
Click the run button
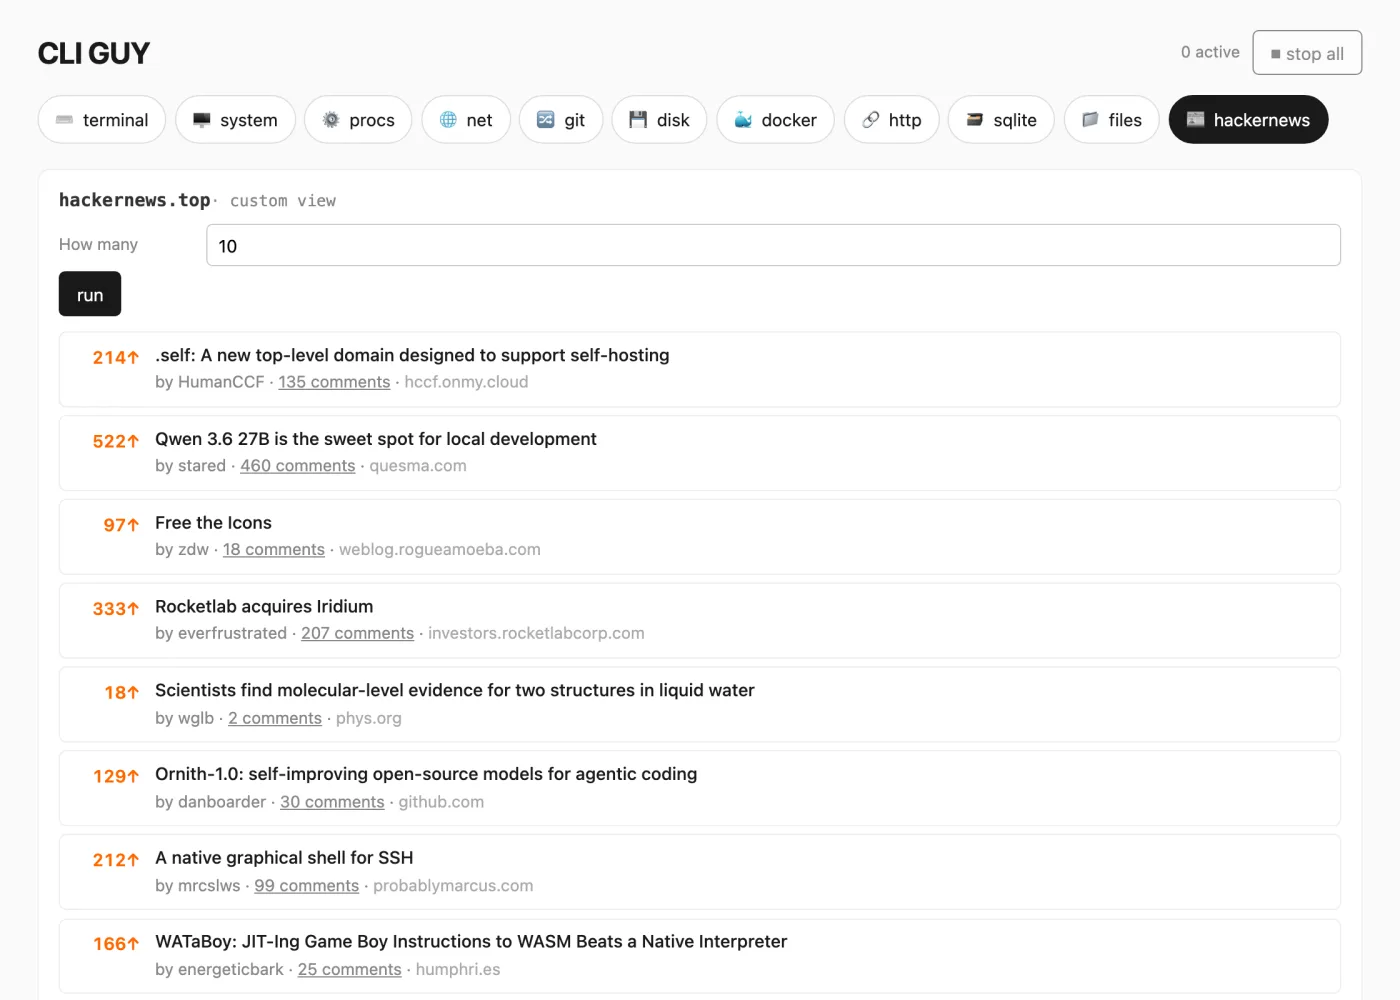coord(90,294)
